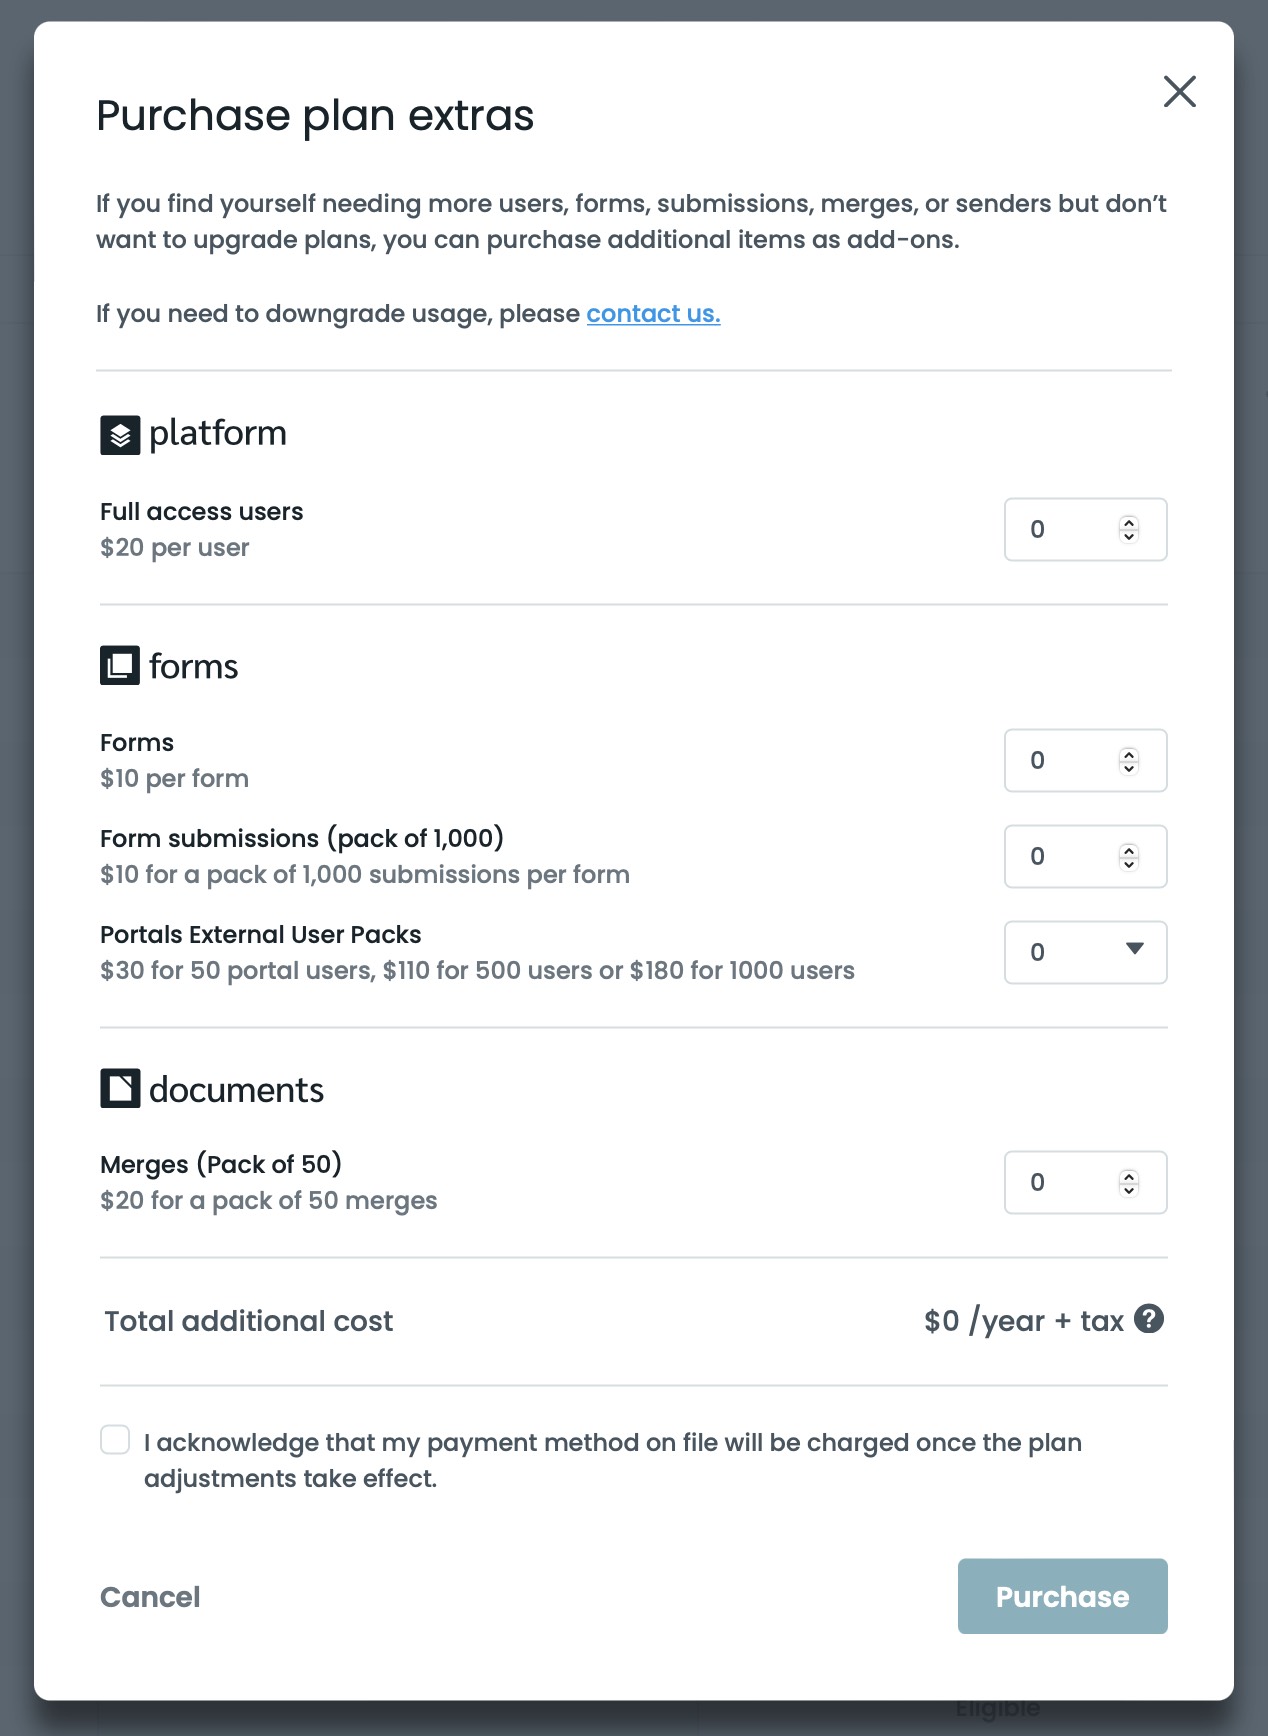Viewport: 1268px width, 1736px height.
Task: Click the platform stack icon
Action: [120, 435]
